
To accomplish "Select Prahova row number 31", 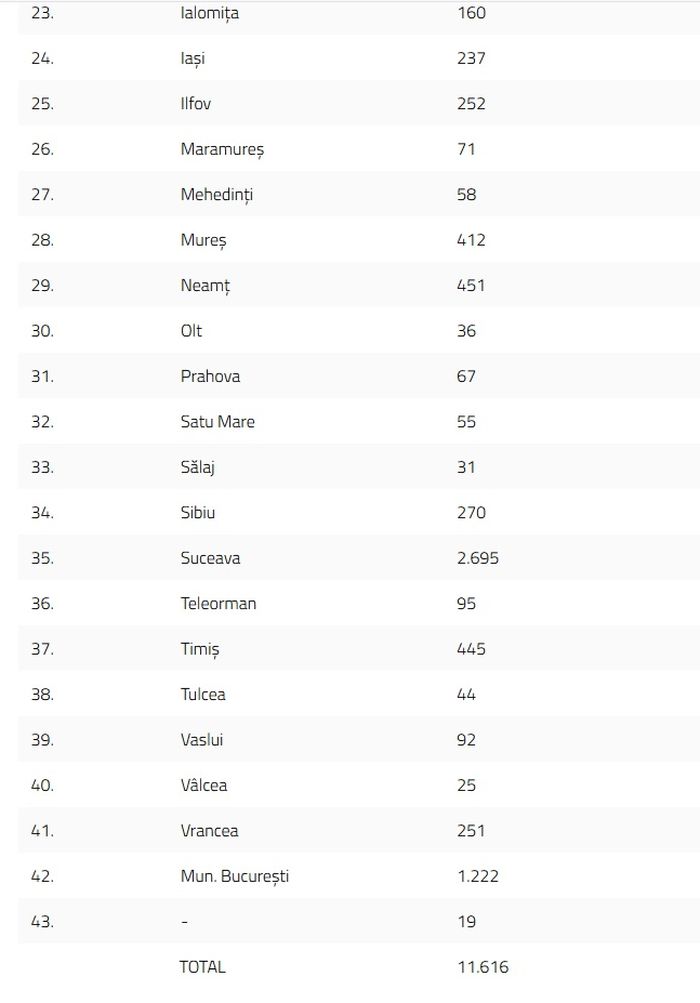I will (42, 376).
